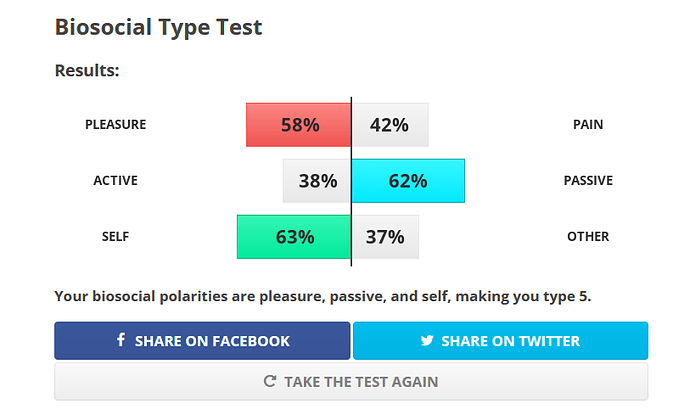Click the OTHER label
The image size is (690, 409).
tap(588, 236)
